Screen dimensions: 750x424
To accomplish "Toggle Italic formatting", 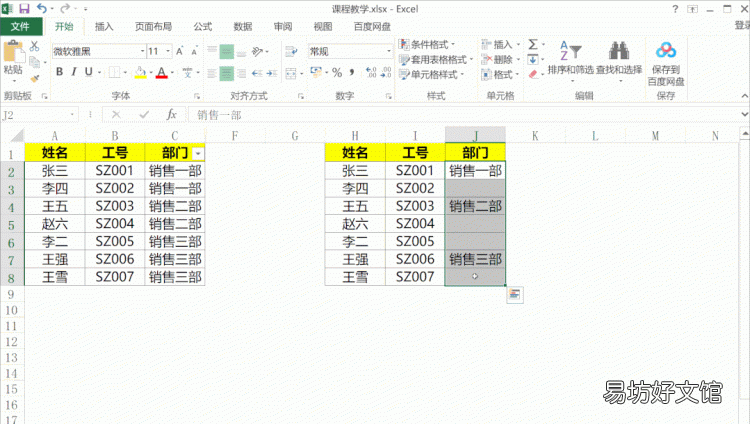I will coord(74,72).
